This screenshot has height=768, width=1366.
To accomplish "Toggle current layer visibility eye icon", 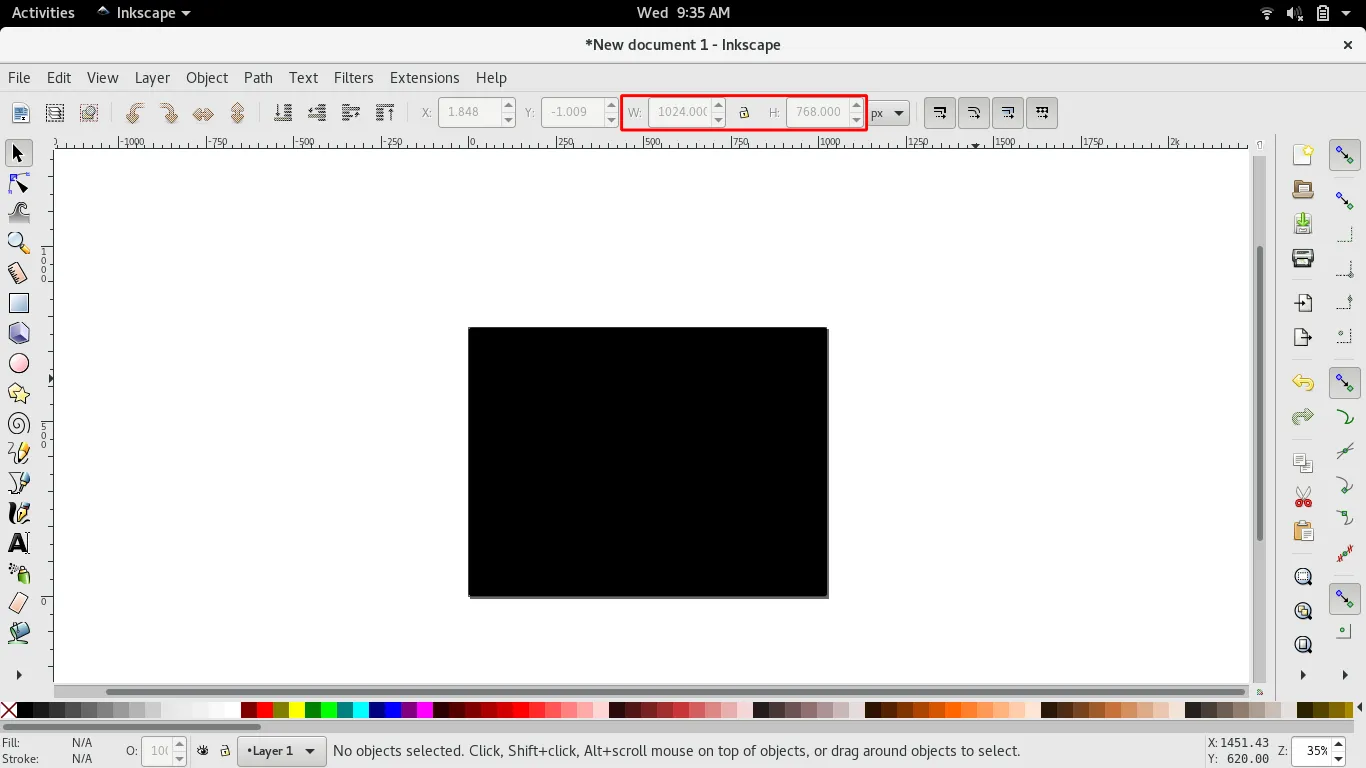I will (x=203, y=751).
